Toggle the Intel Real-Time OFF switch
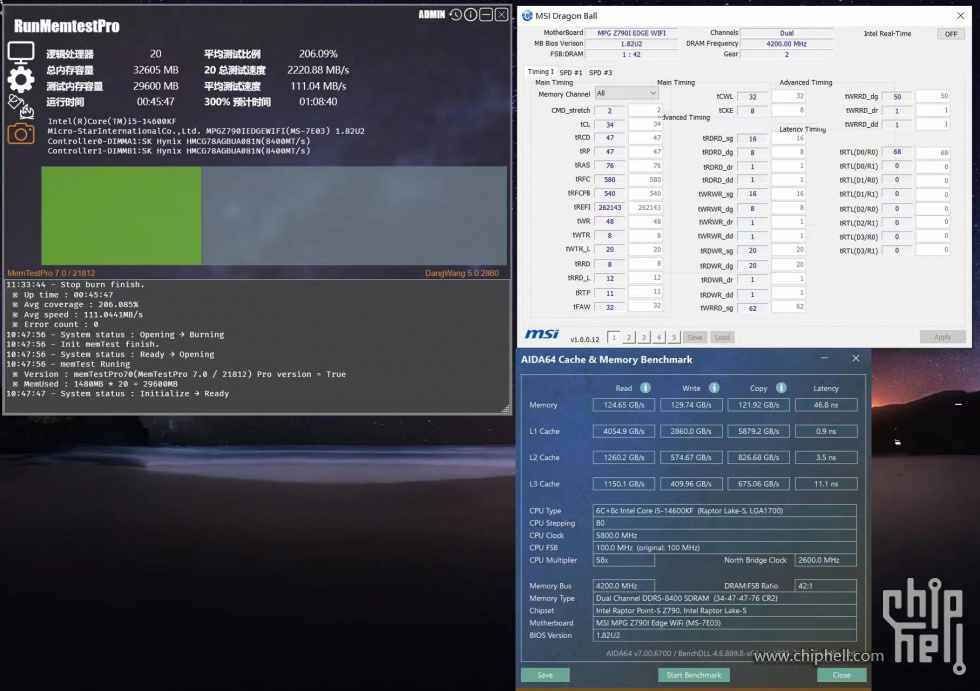980x691 pixels. [x=951, y=34]
